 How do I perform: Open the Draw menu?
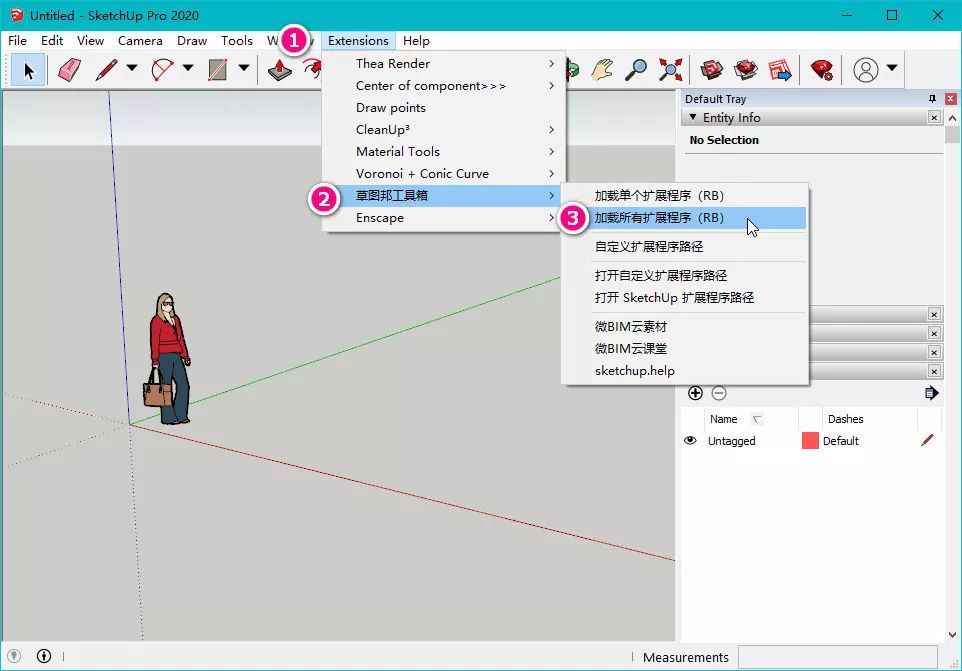[x=192, y=40]
